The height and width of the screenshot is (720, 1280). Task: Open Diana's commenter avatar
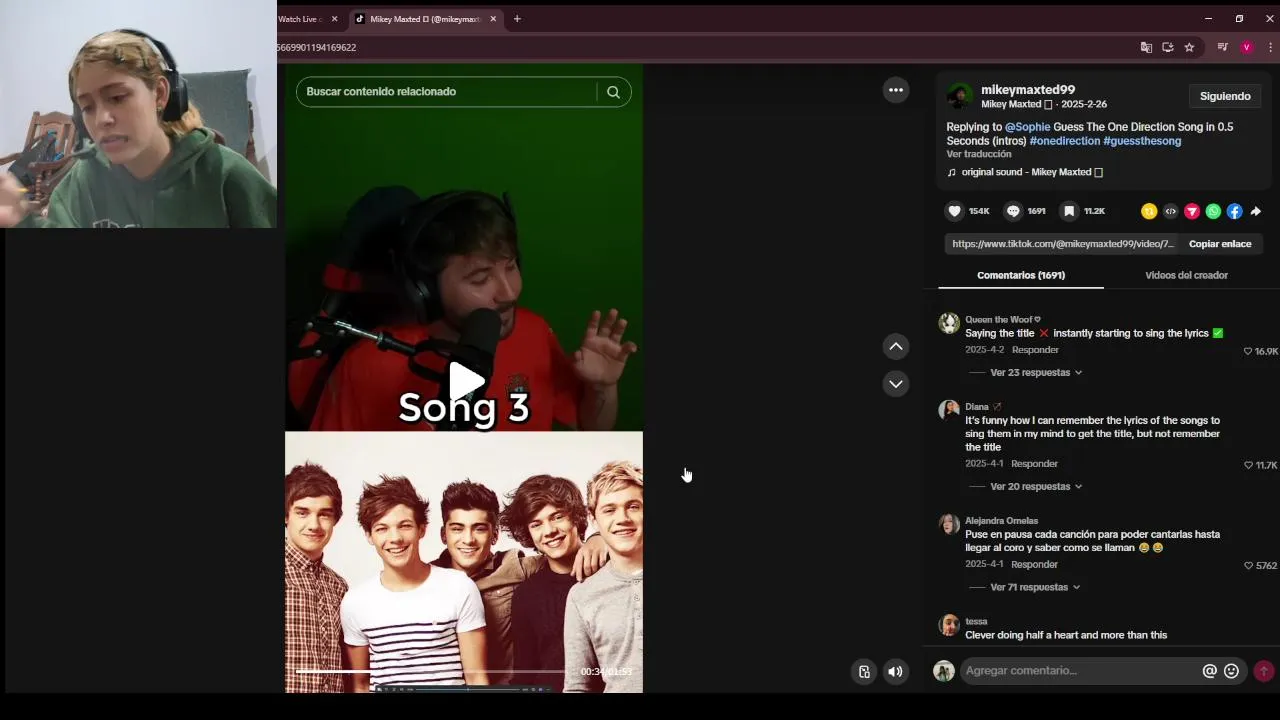[949, 410]
